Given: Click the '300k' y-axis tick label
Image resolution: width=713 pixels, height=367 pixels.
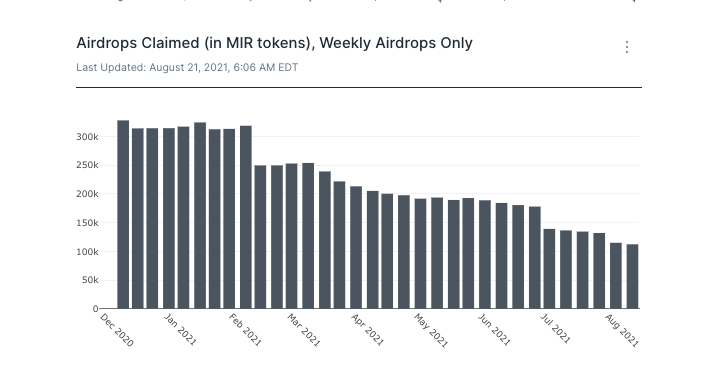Looking at the screenshot, I should (87, 137).
